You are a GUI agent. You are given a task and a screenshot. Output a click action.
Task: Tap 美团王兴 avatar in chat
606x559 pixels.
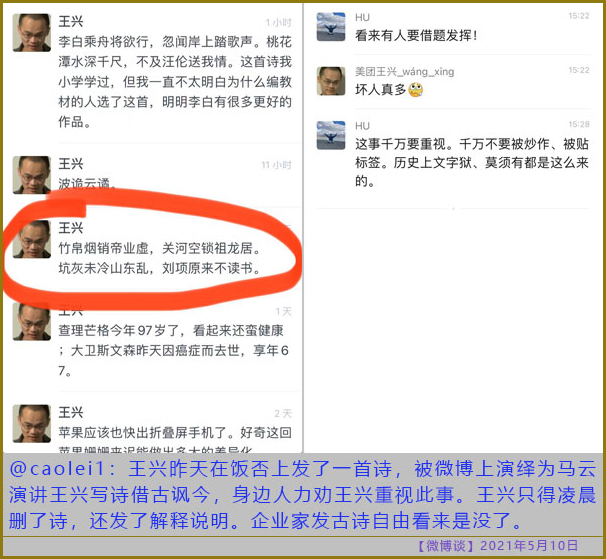click(331, 81)
